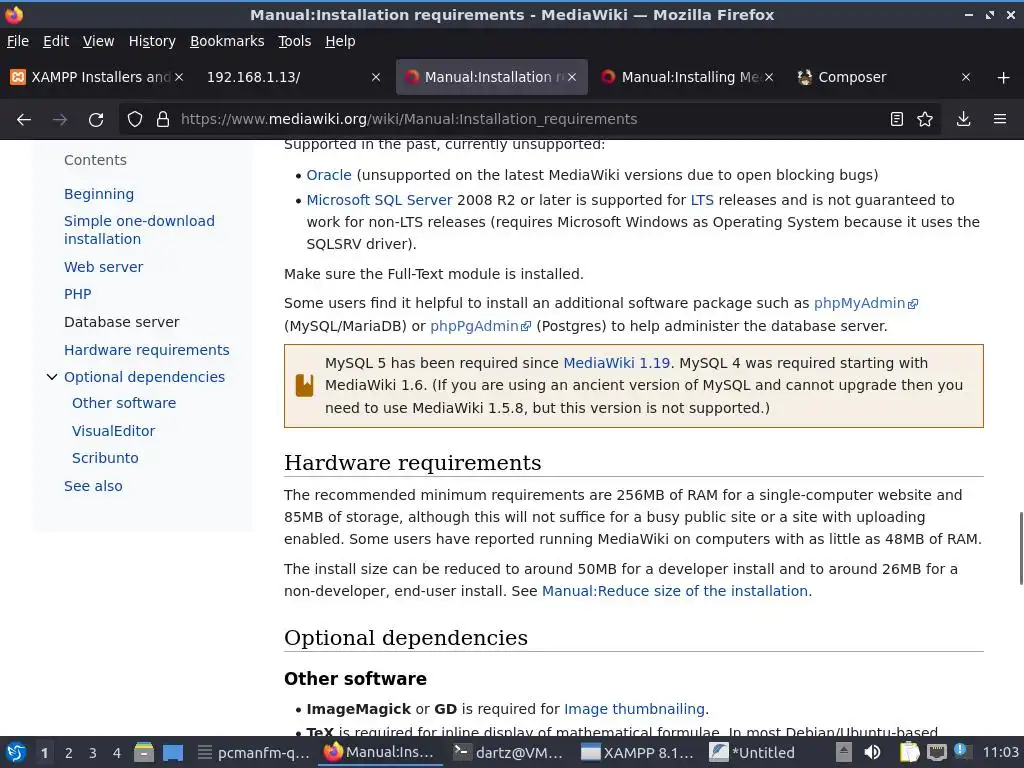The height and width of the screenshot is (768, 1024).
Task: Open the downloads panel
Action: pos(963,120)
